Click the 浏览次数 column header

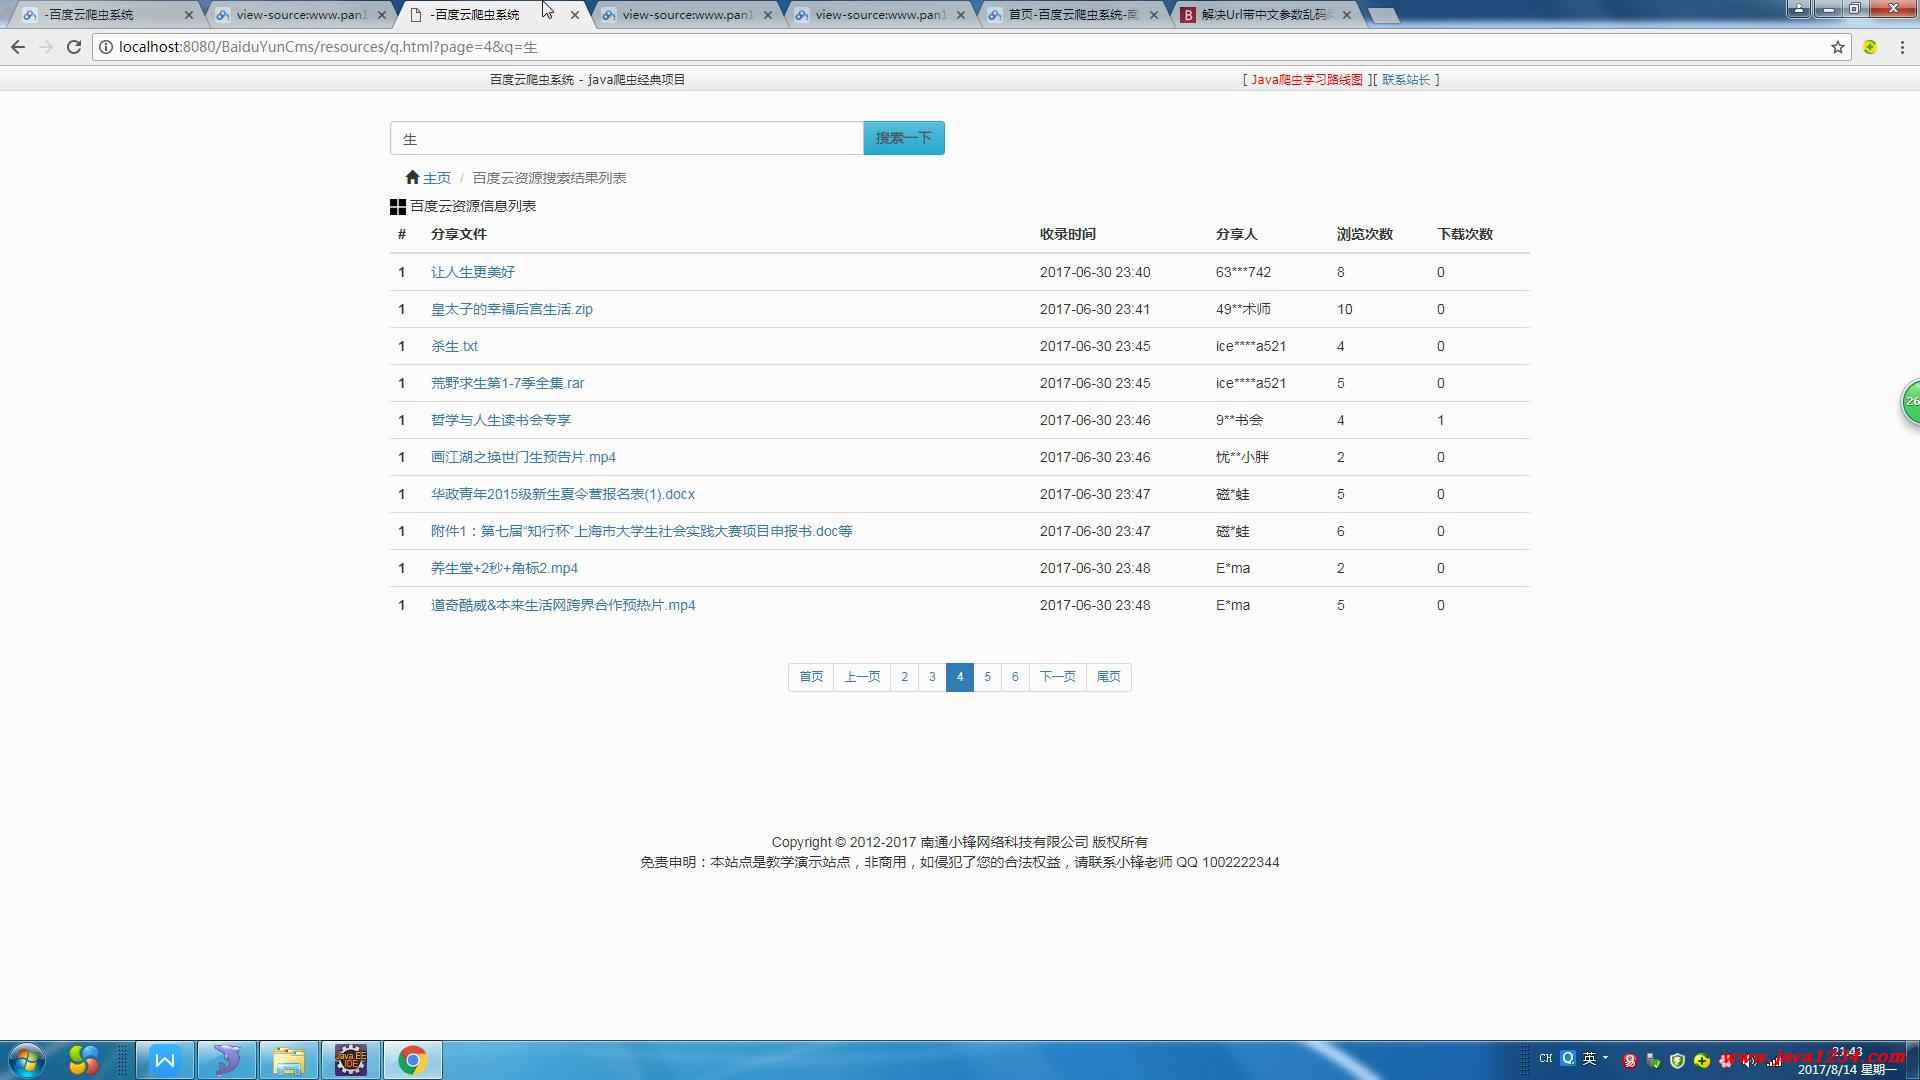coord(1365,234)
